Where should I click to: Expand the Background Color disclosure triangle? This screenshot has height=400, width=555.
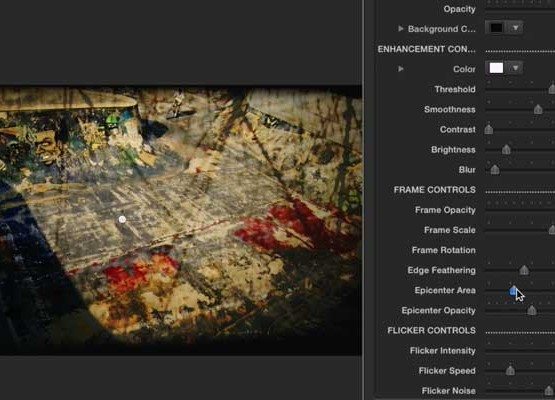[x=401, y=29]
